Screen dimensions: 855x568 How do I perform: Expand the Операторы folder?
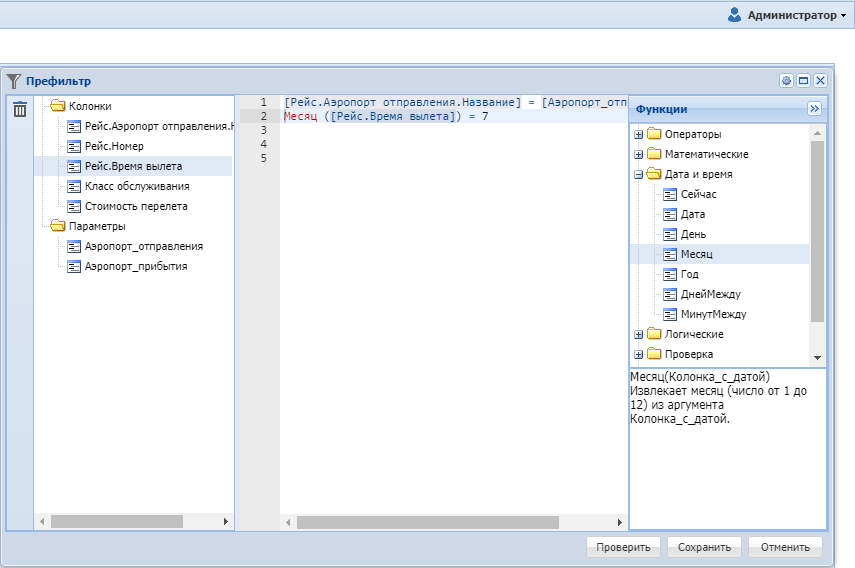pos(638,134)
